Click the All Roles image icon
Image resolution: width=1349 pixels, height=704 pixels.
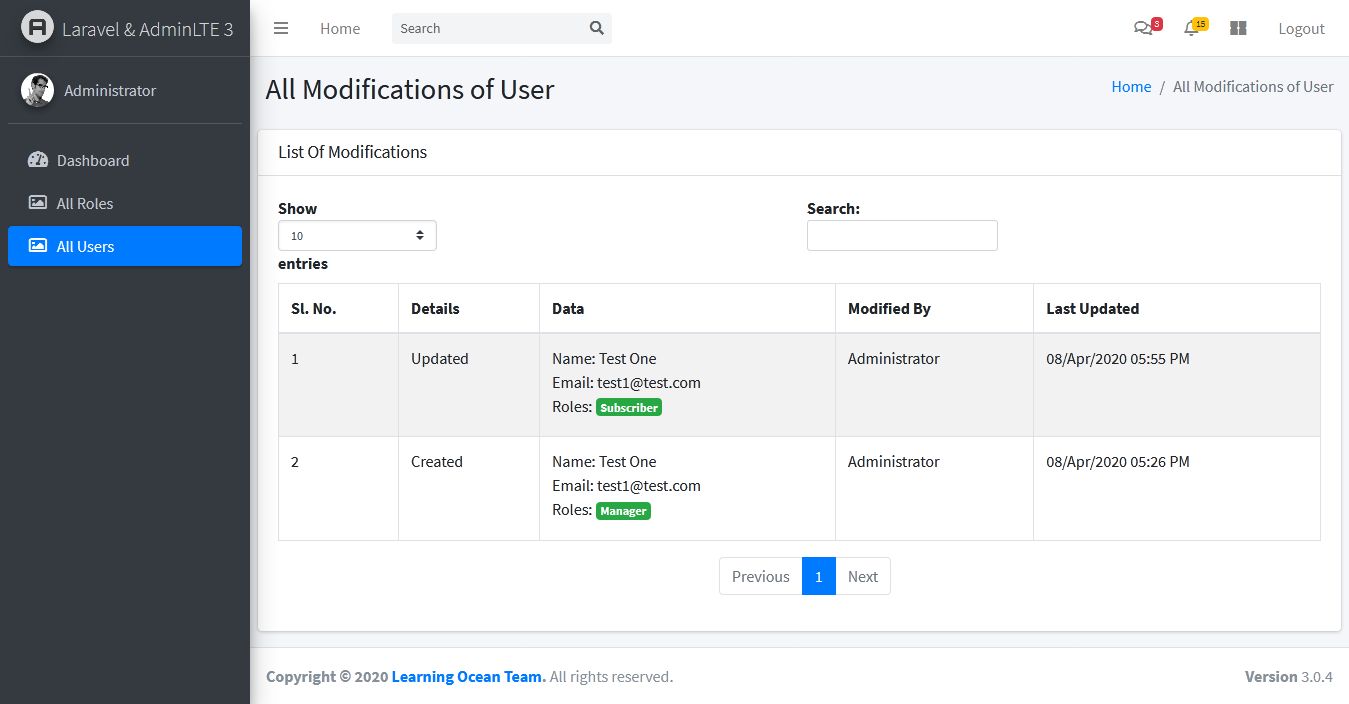pos(38,203)
